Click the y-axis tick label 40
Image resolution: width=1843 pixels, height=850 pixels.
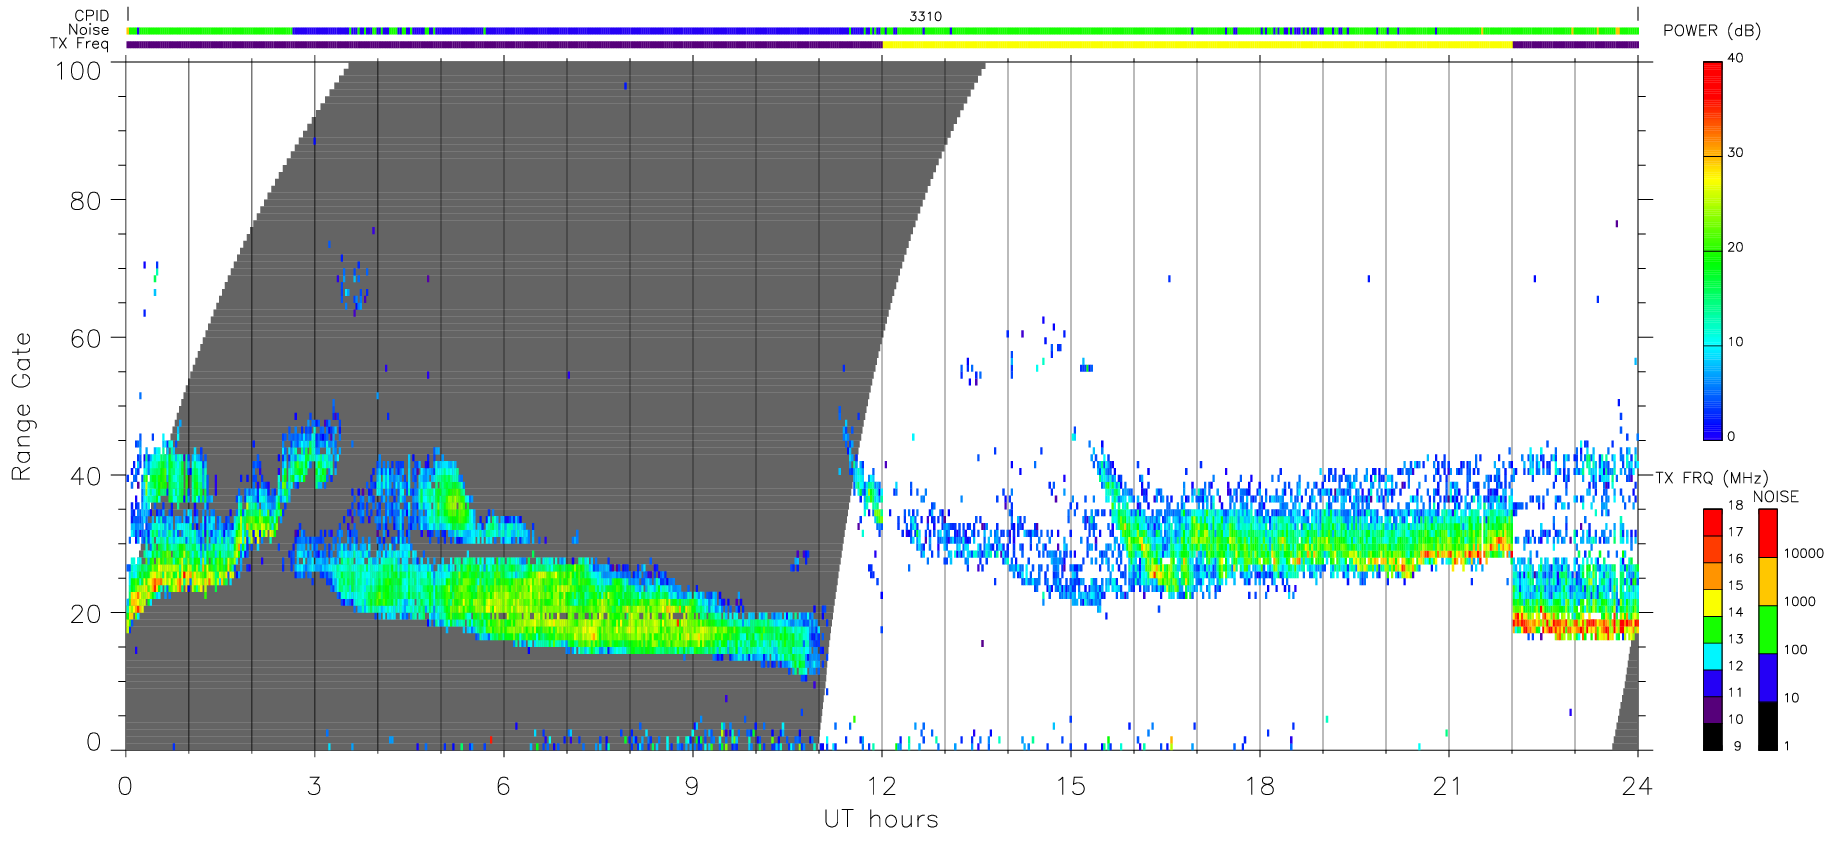tap(85, 476)
